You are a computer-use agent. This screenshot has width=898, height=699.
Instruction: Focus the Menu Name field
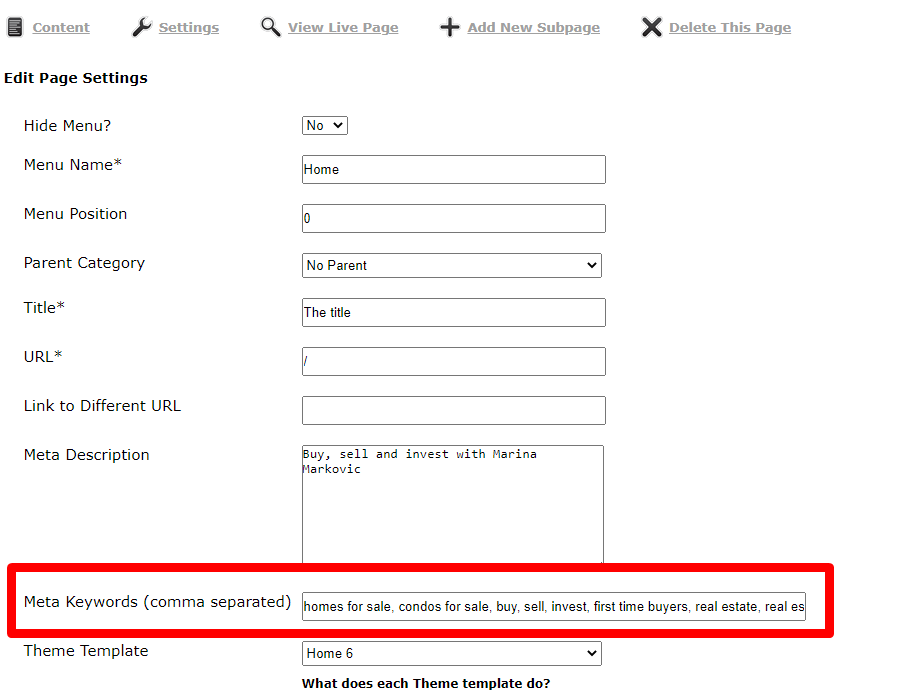tap(454, 169)
